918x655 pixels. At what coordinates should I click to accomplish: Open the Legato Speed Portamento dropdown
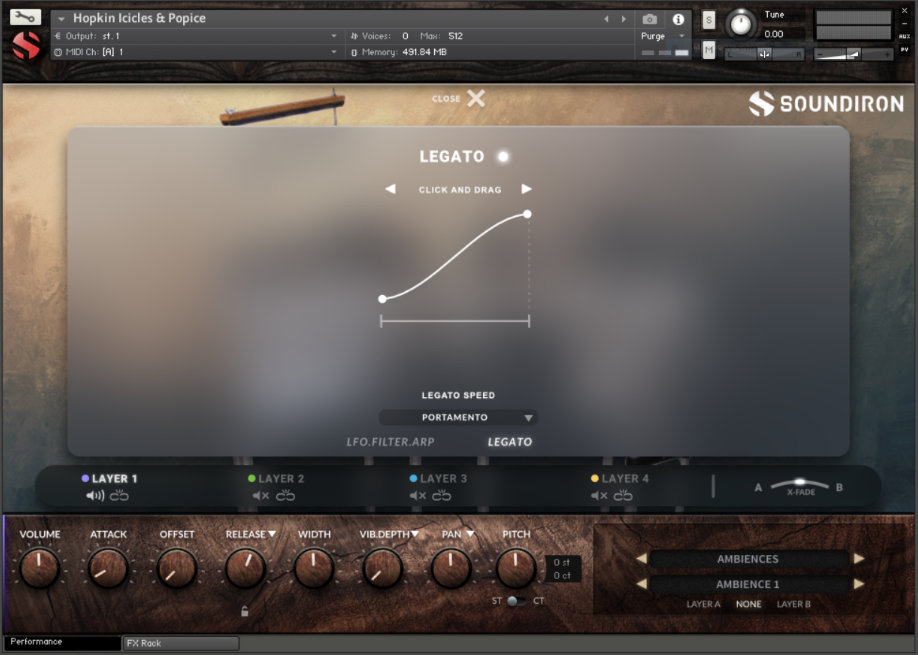(458, 417)
